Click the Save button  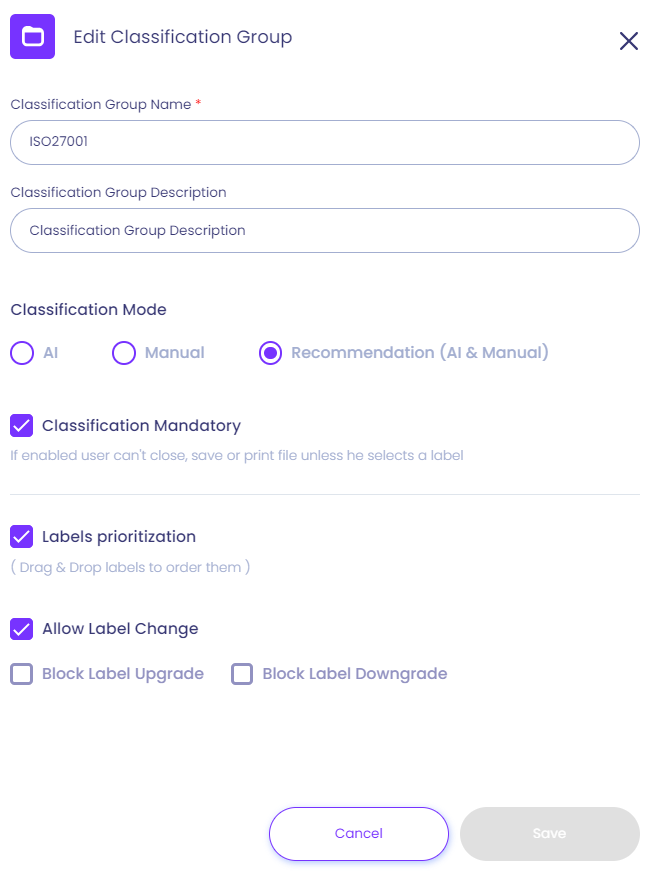pos(549,834)
